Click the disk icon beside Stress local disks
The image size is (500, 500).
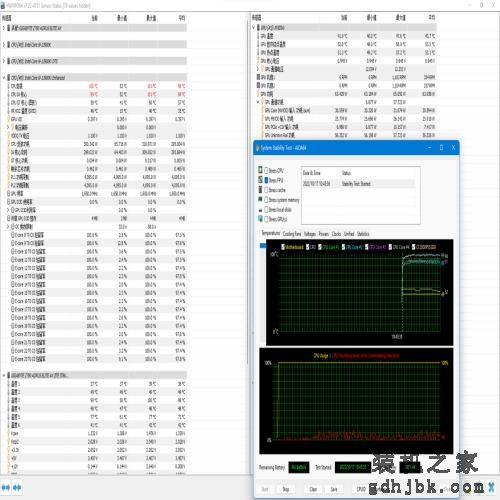click(260, 210)
